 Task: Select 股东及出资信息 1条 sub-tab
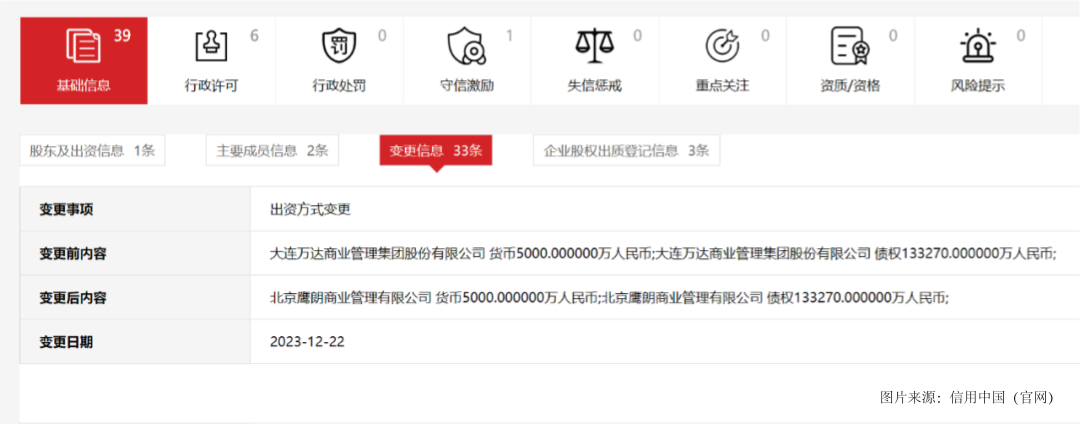click(x=92, y=151)
